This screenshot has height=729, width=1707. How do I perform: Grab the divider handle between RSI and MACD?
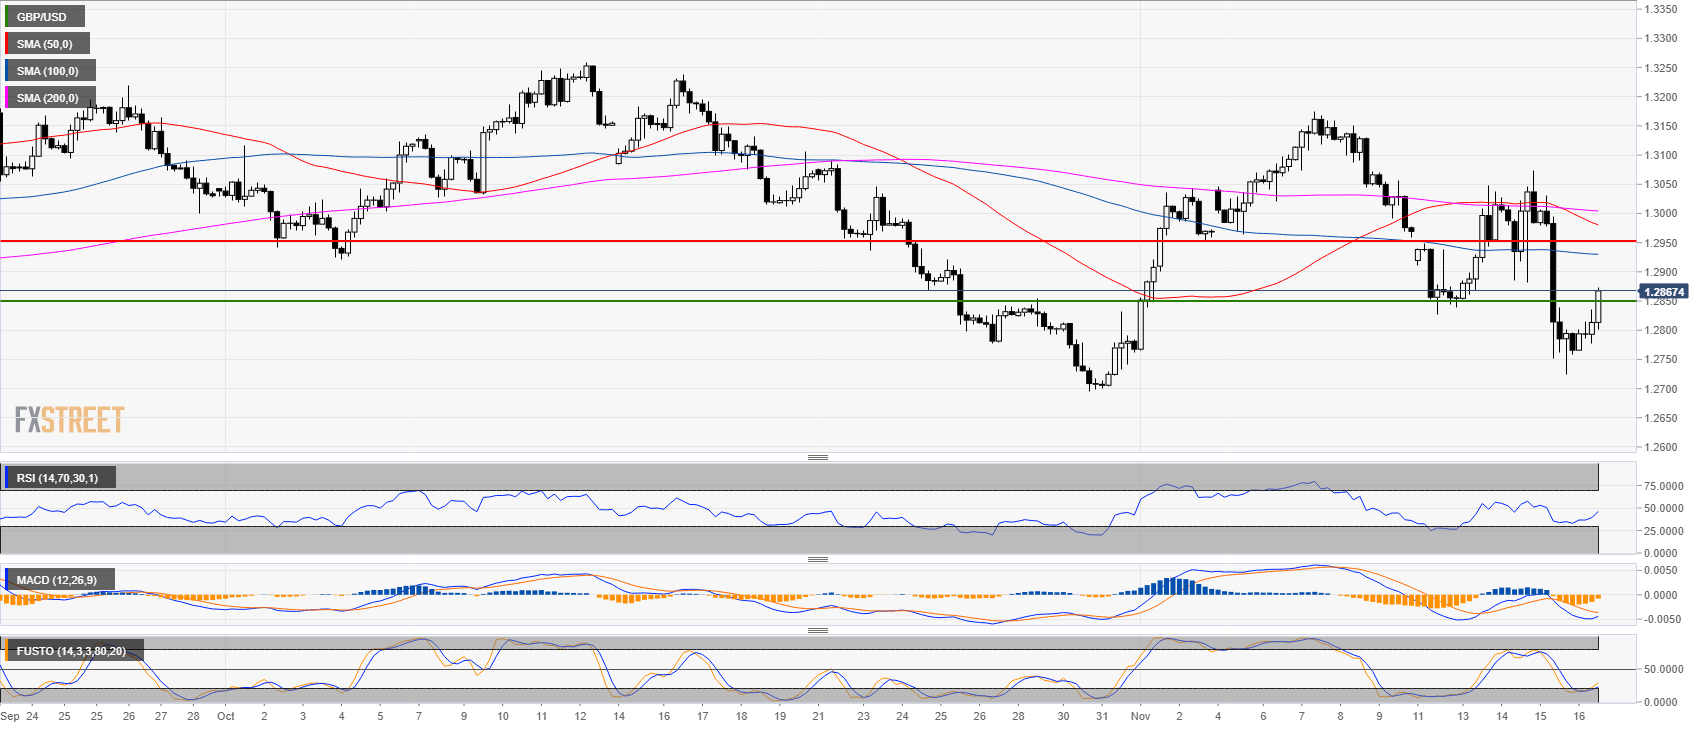coord(818,559)
